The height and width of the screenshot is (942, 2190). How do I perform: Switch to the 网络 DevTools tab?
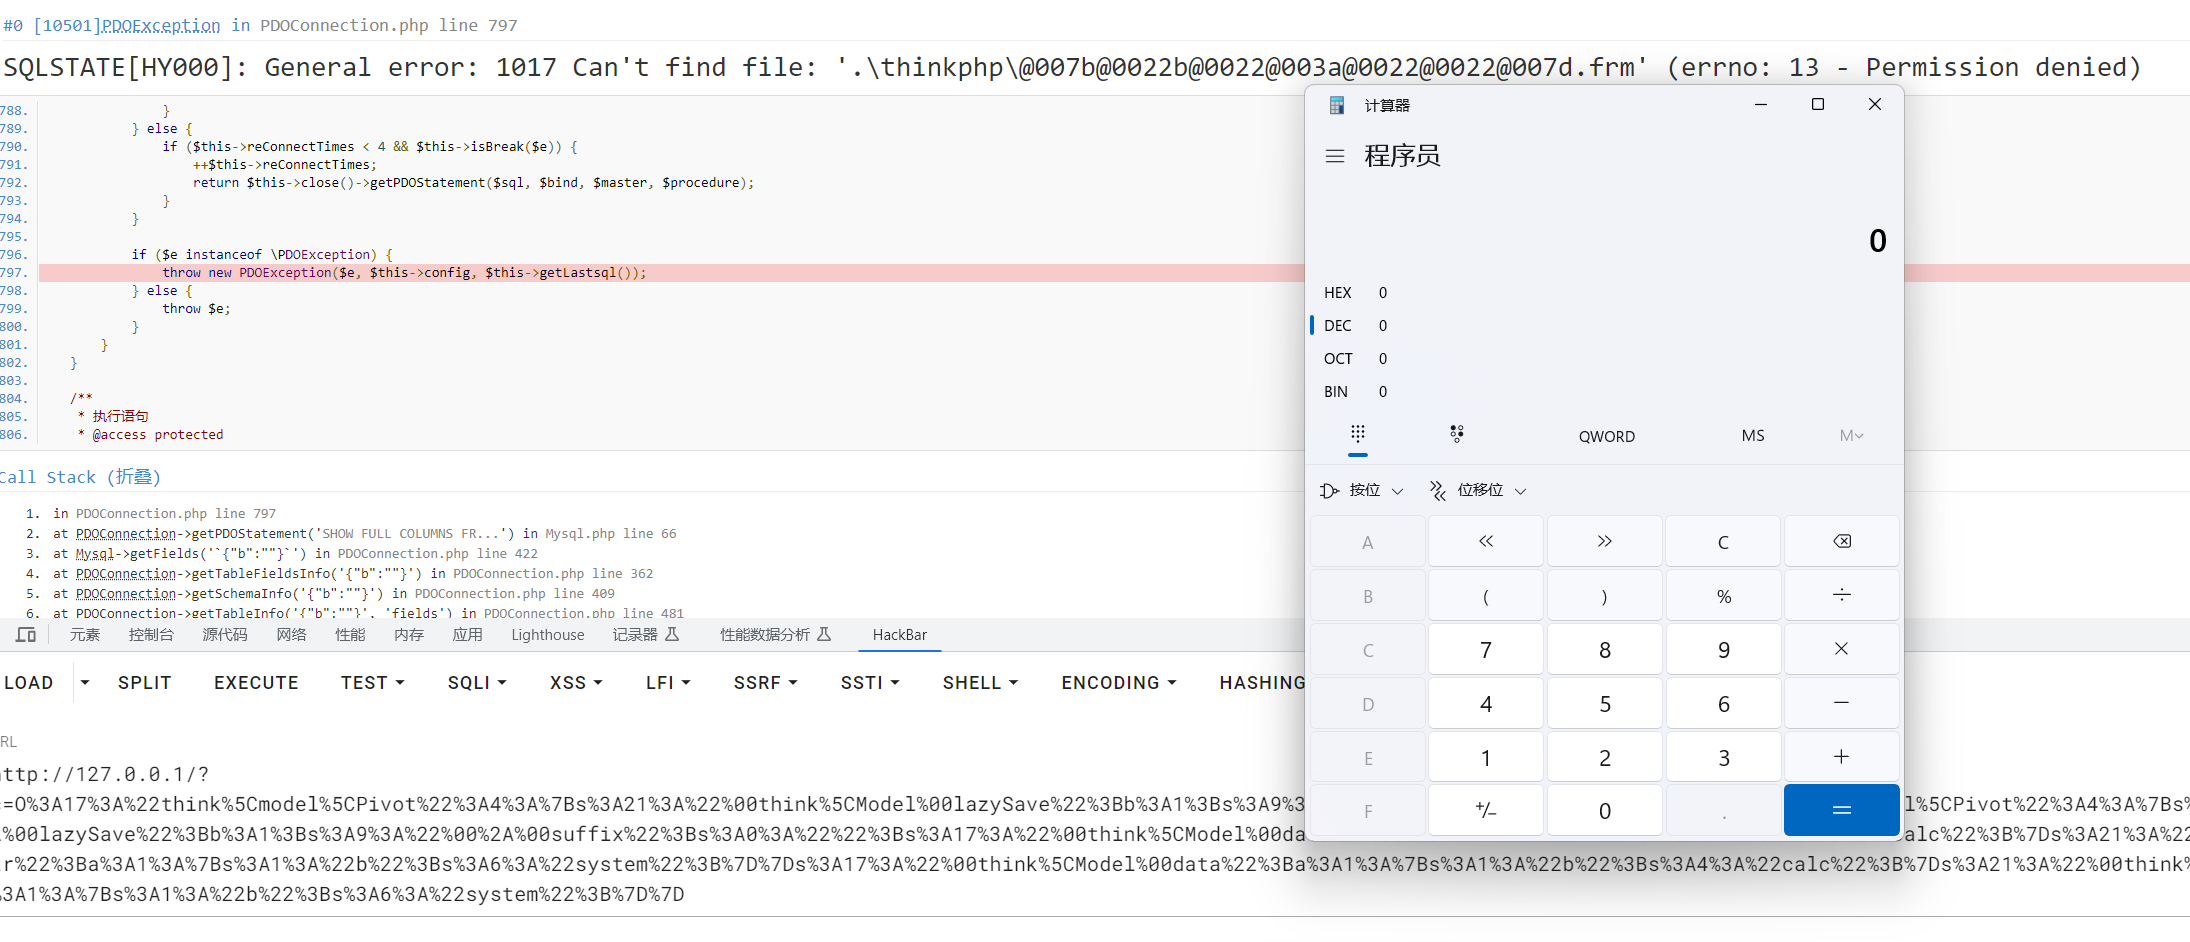tap(291, 635)
